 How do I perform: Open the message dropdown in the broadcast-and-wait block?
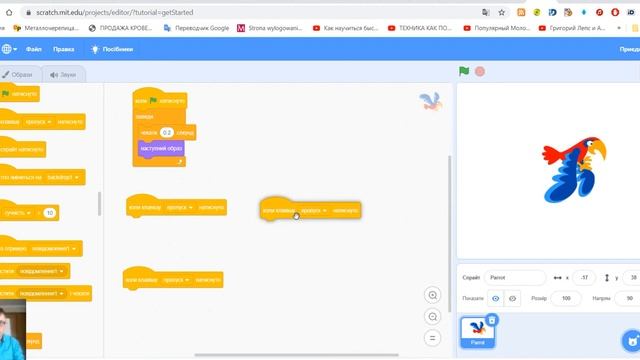click(41, 293)
